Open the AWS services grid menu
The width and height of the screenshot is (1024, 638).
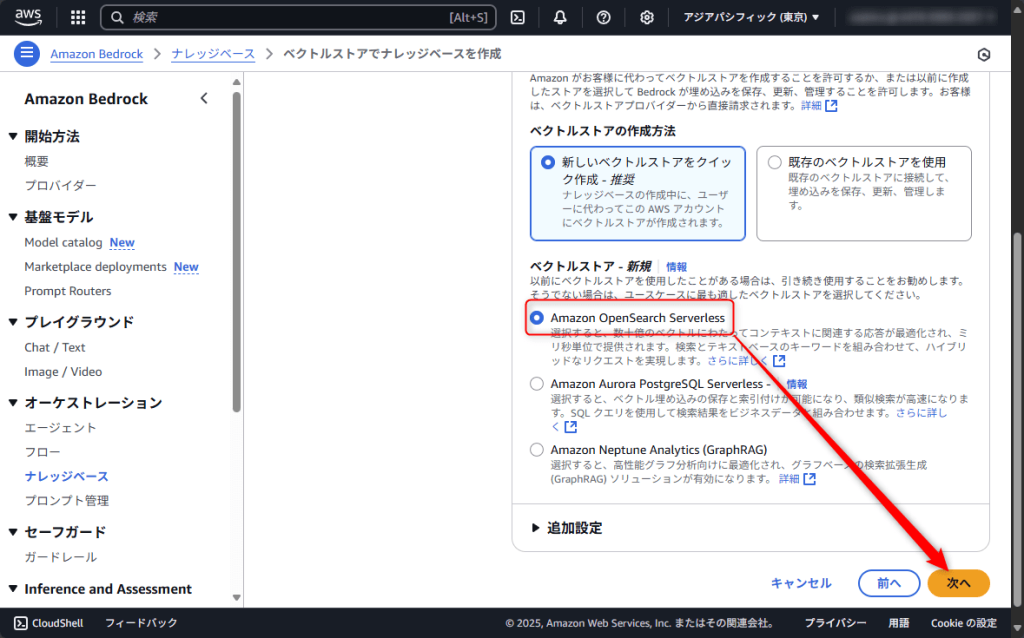pos(78,17)
